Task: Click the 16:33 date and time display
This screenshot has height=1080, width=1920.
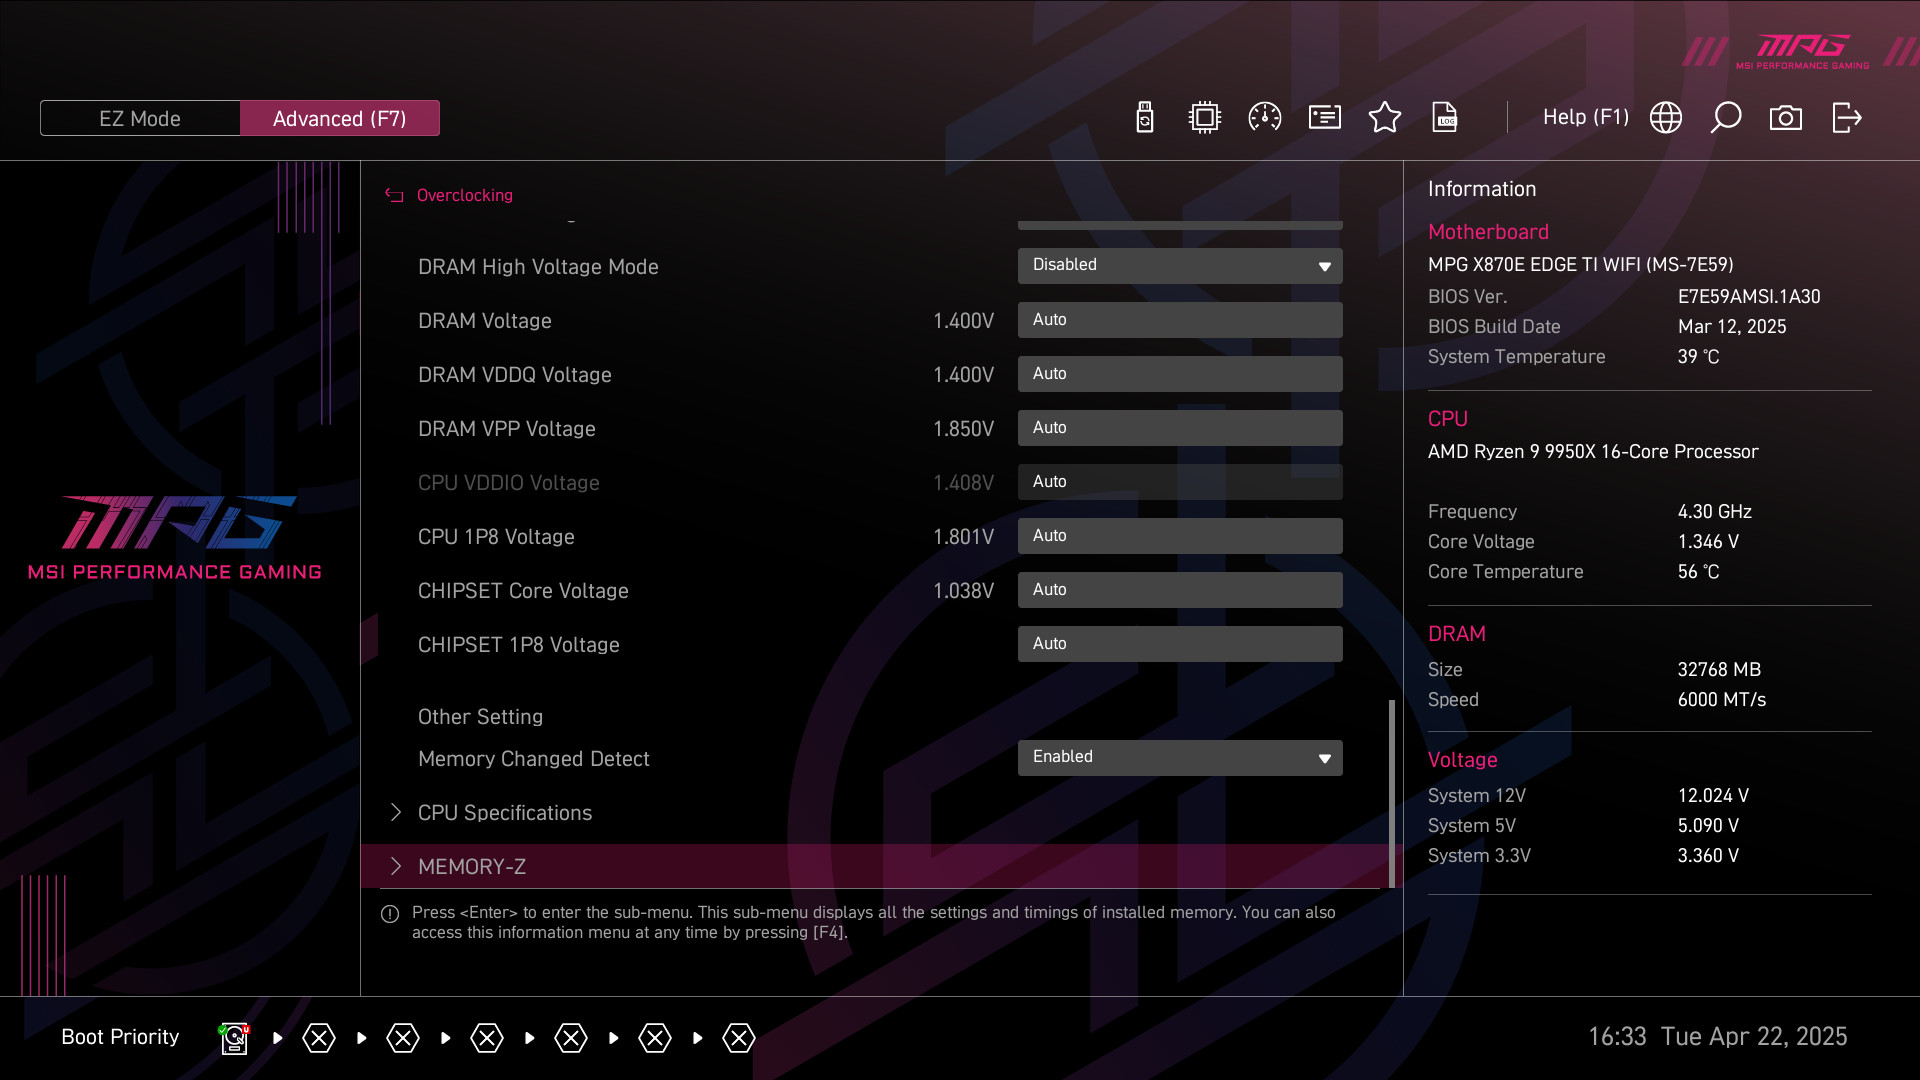Action: coord(1717,1037)
